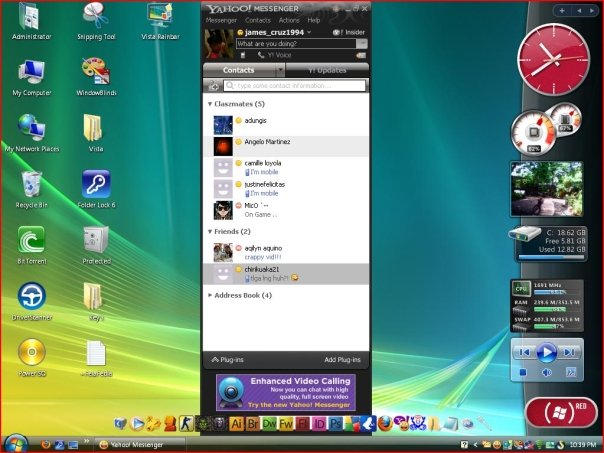
Task: Open Dreamweaver from the dock
Action: pos(269,424)
